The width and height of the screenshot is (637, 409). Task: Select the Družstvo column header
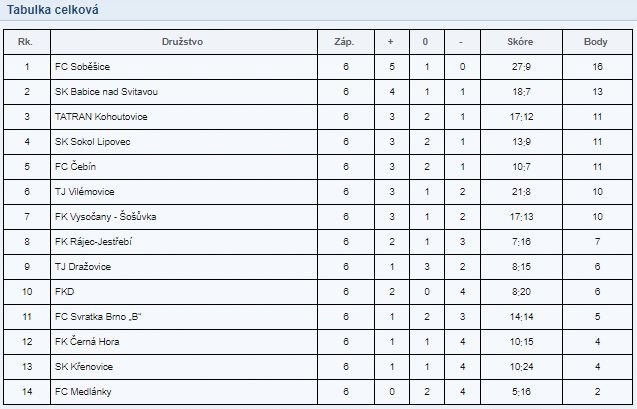coord(182,42)
